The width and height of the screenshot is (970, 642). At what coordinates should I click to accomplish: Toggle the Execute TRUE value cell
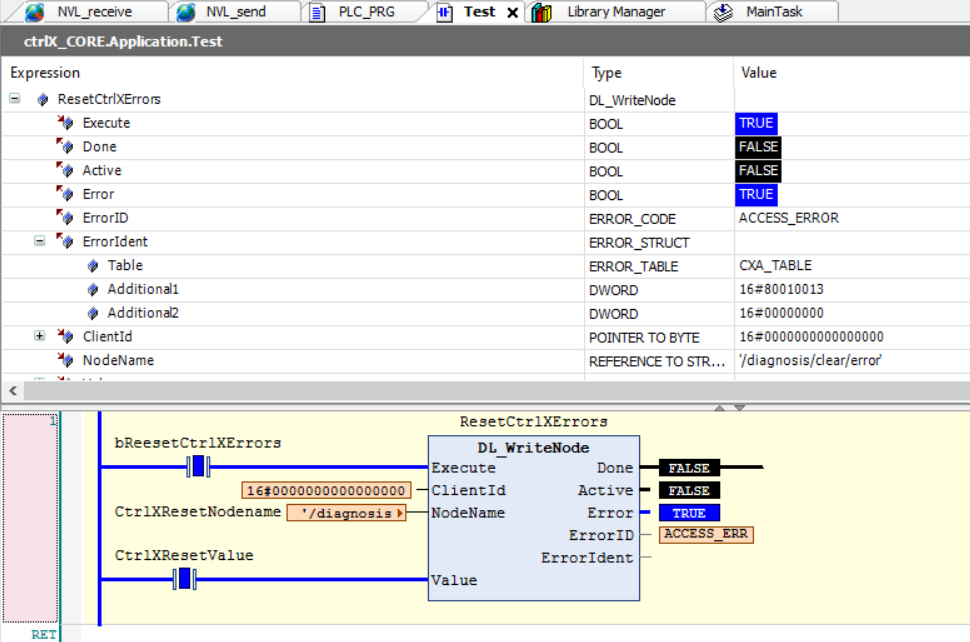click(755, 123)
